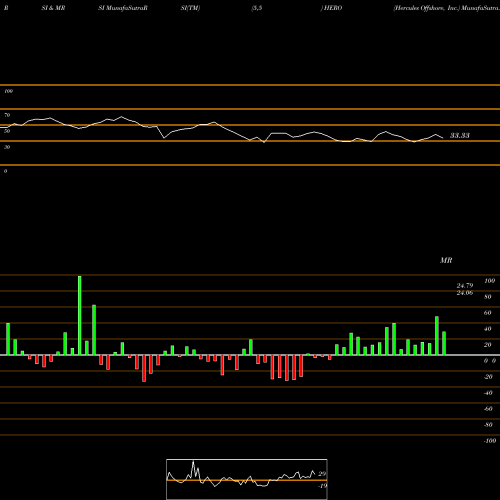Click the 'SI & MR' header text
Image resolution: width=500 pixels, height=500 pixels.
point(53,8)
